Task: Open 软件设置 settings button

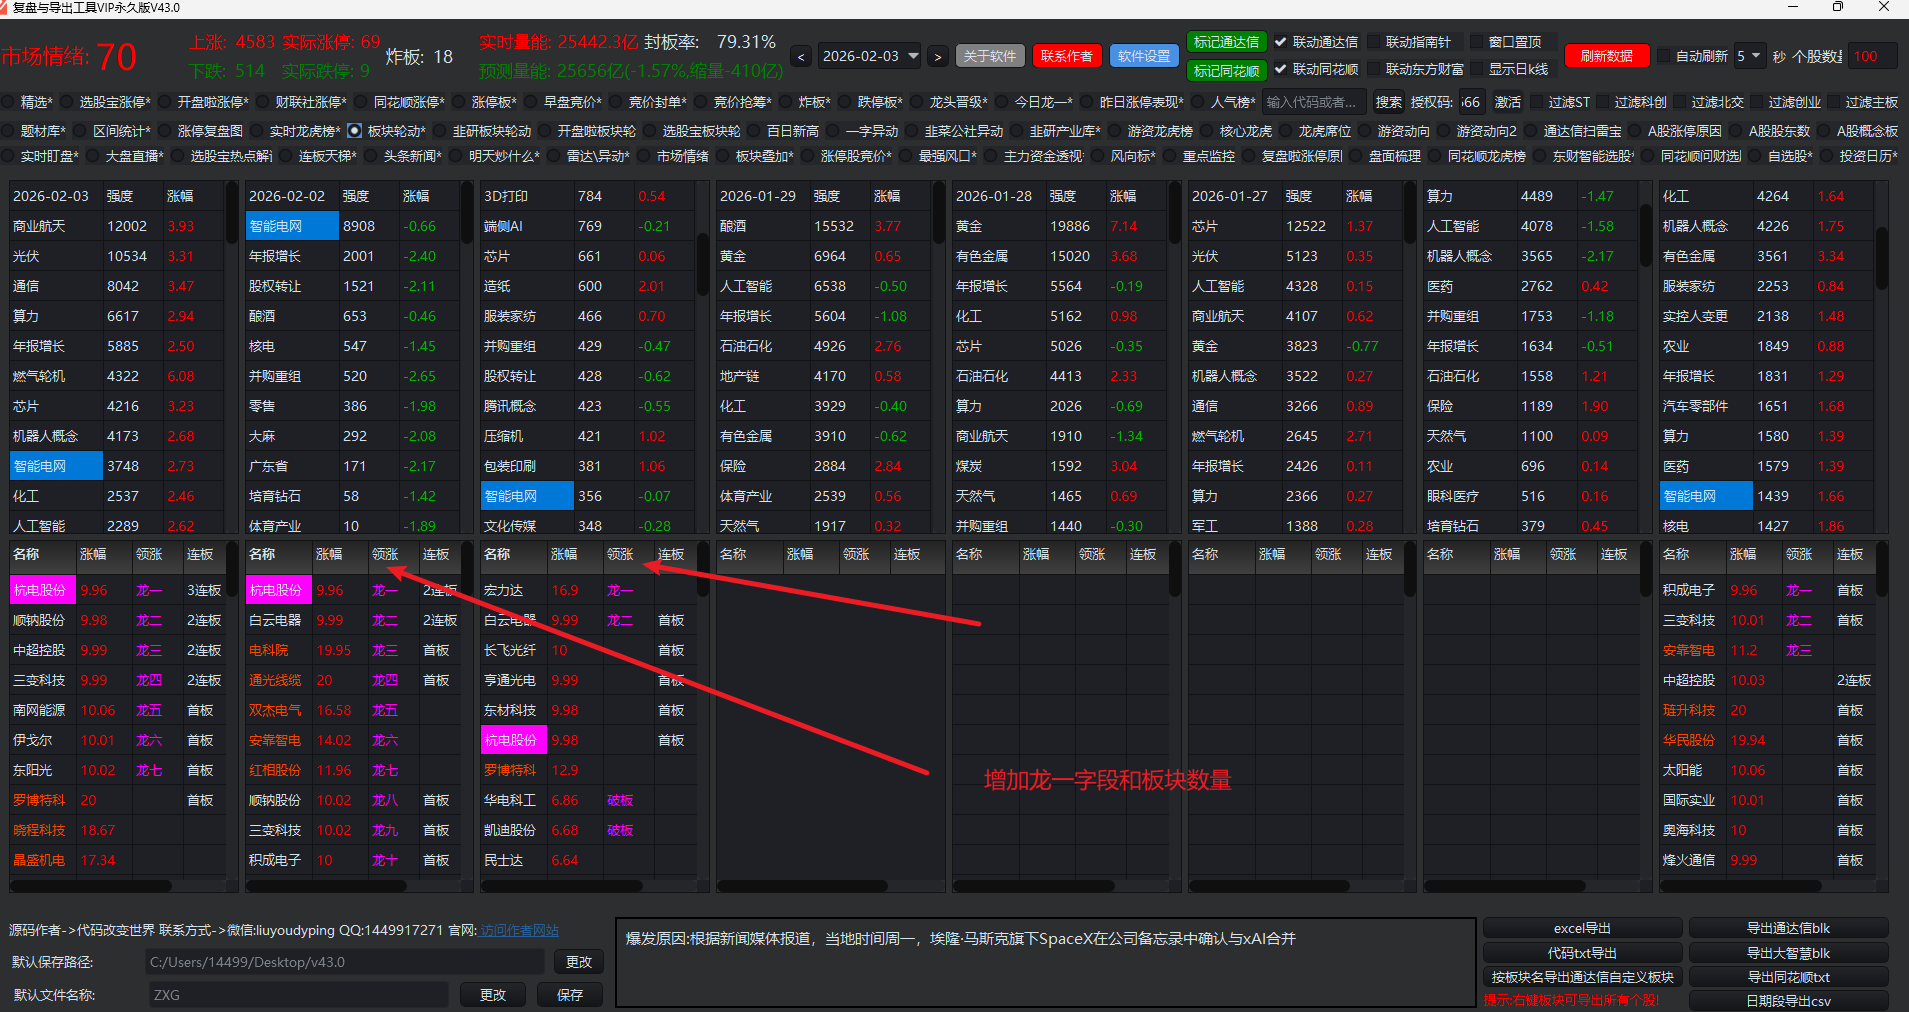Action: [1144, 57]
